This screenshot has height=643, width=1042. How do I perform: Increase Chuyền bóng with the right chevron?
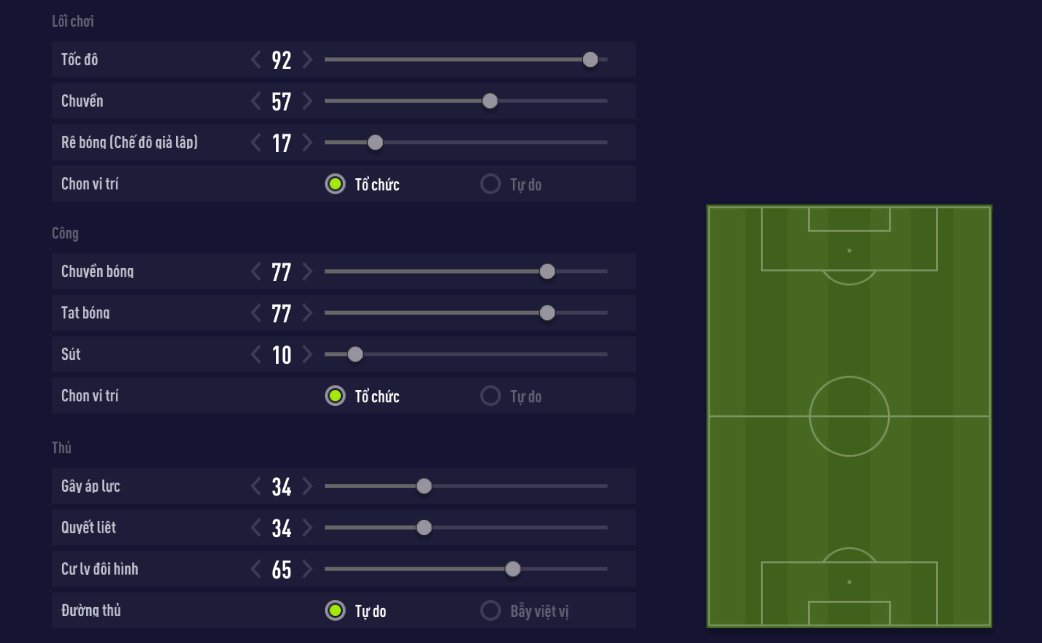tap(306, 272)
